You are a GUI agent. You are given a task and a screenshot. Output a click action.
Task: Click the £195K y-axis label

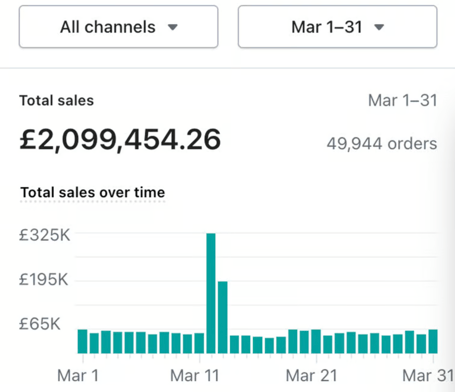[44, 279]
